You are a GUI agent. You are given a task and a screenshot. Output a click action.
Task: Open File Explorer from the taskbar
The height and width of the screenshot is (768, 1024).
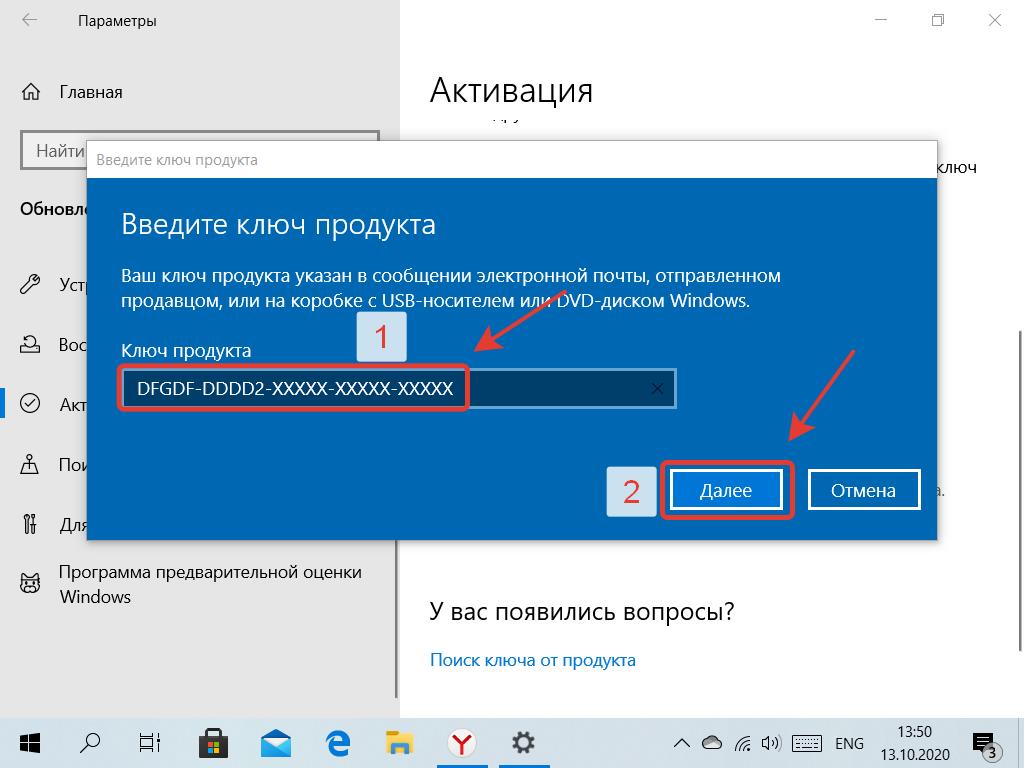pyautogui.click(x=398, y=743)
